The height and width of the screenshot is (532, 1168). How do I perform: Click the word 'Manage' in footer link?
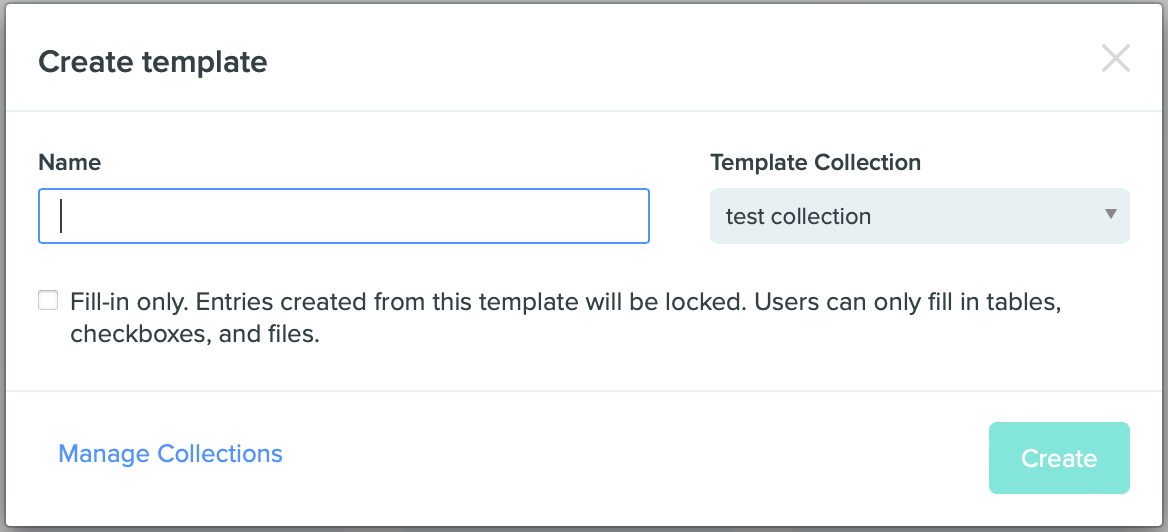pyautogui.click(x=105, y=454)
